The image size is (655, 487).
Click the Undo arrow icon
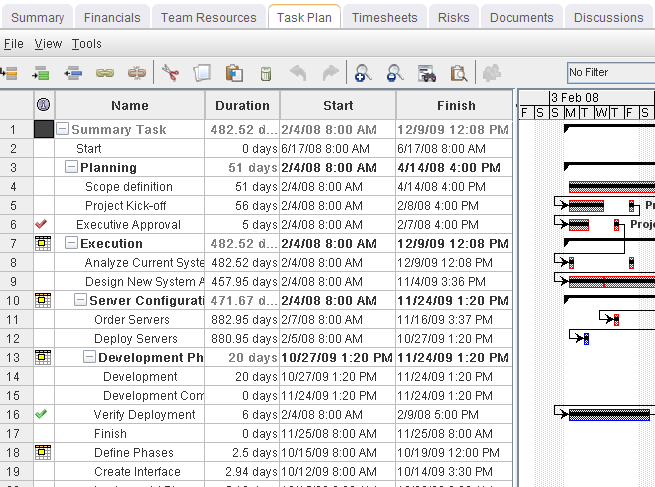(x=298, y=73)
